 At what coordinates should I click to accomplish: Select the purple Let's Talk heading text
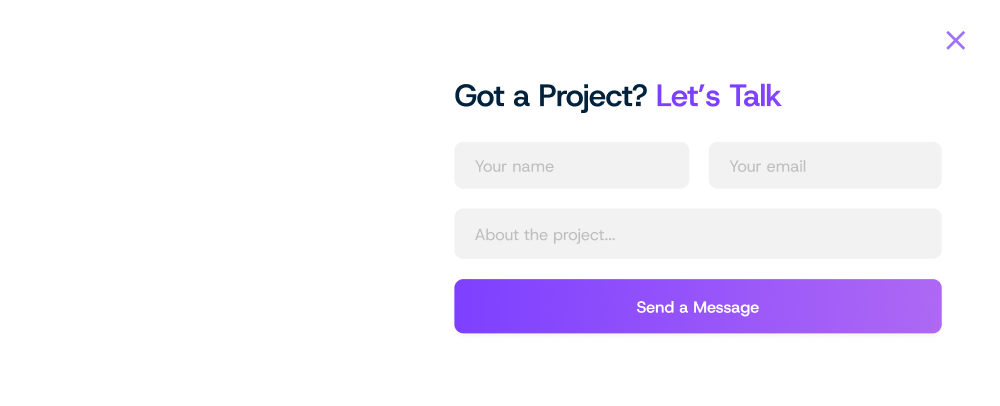coord(718,96)
